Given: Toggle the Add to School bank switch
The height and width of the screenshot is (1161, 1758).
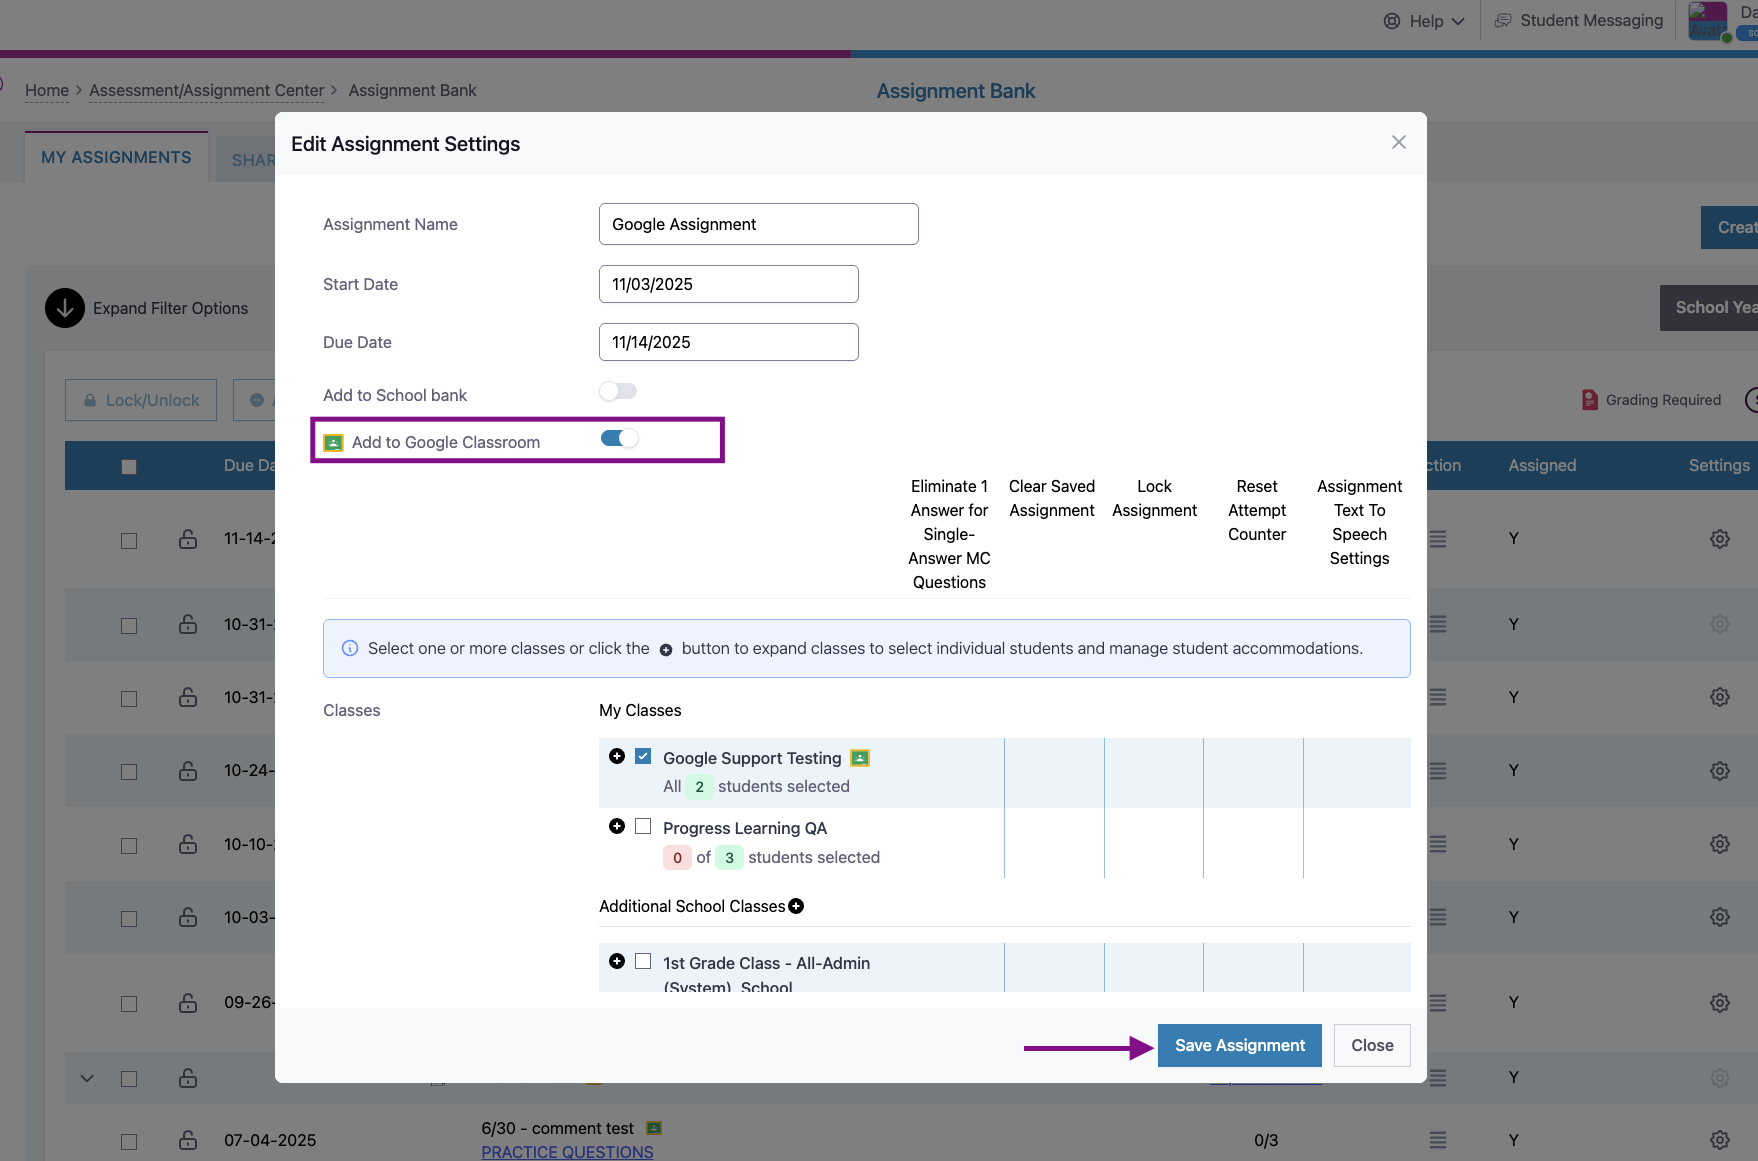Looking at the screenshot, I should [618, 392].
